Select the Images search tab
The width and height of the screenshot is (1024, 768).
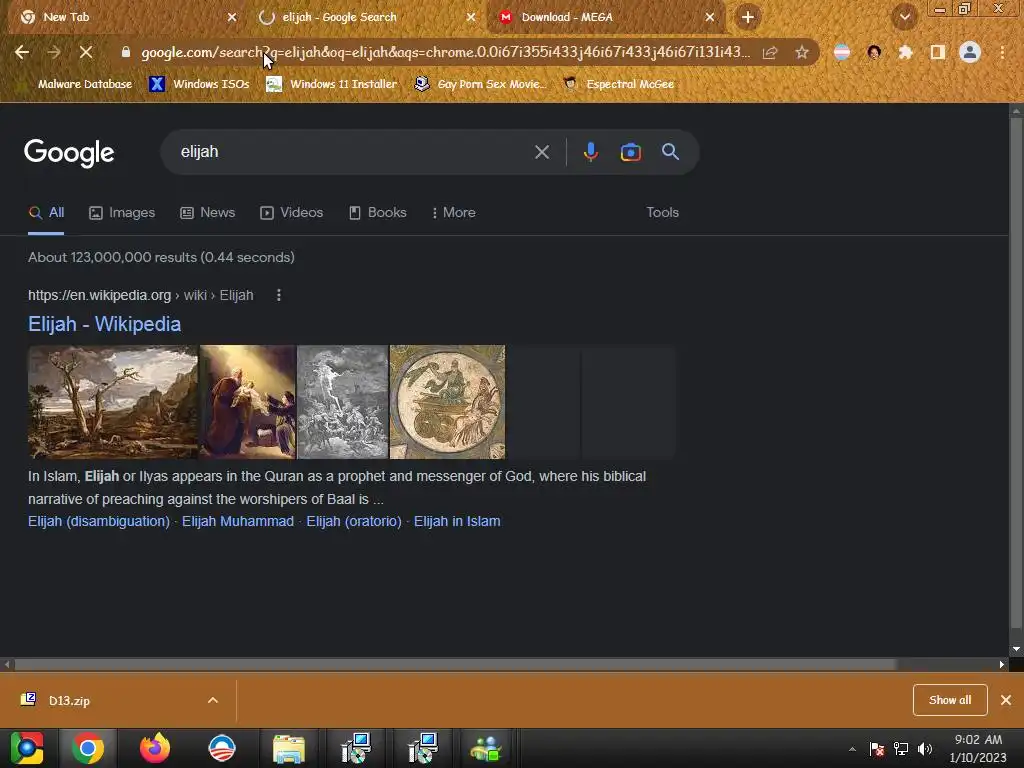[122, 212]
